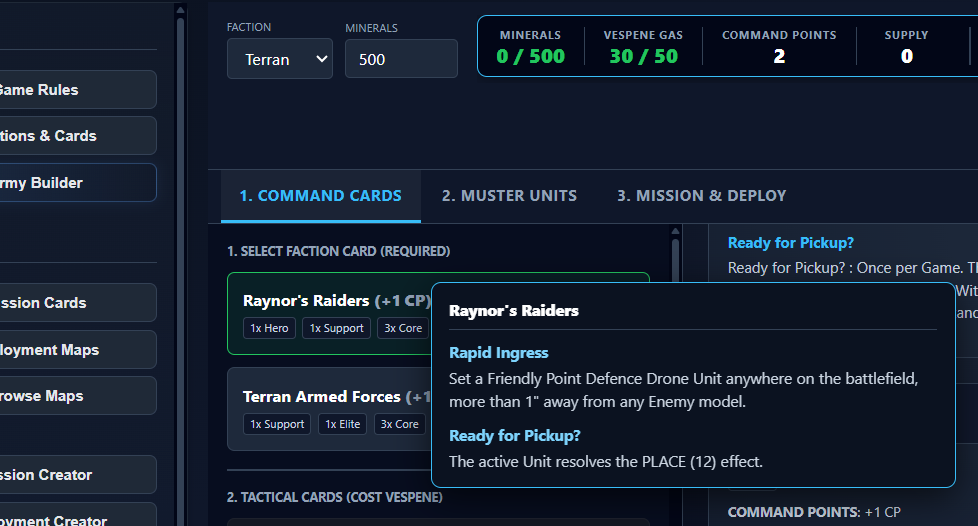Click the Raynor's Raiders title in the tooltip

pyautogui.click(x=514, y=311)
